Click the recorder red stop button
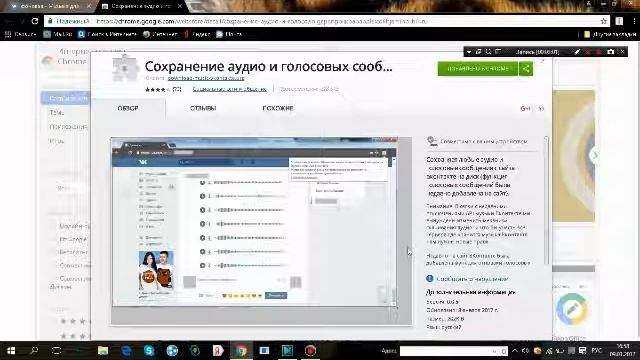640x360 pixels. 599,52
